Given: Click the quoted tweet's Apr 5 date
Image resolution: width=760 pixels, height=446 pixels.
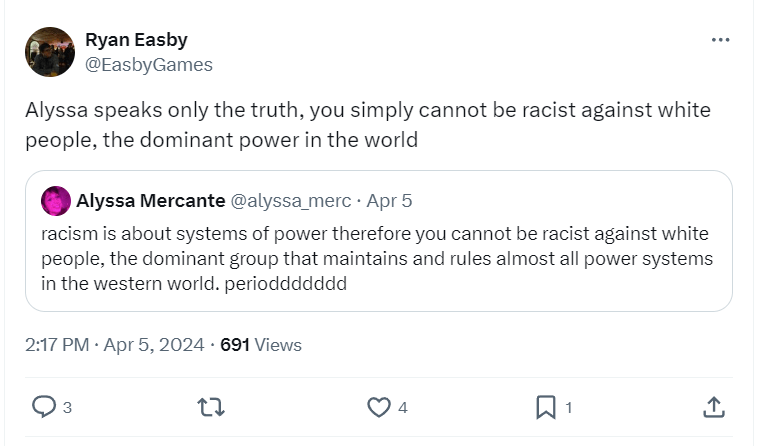Looking at the screenshot, I should click(x=390, y=201).
